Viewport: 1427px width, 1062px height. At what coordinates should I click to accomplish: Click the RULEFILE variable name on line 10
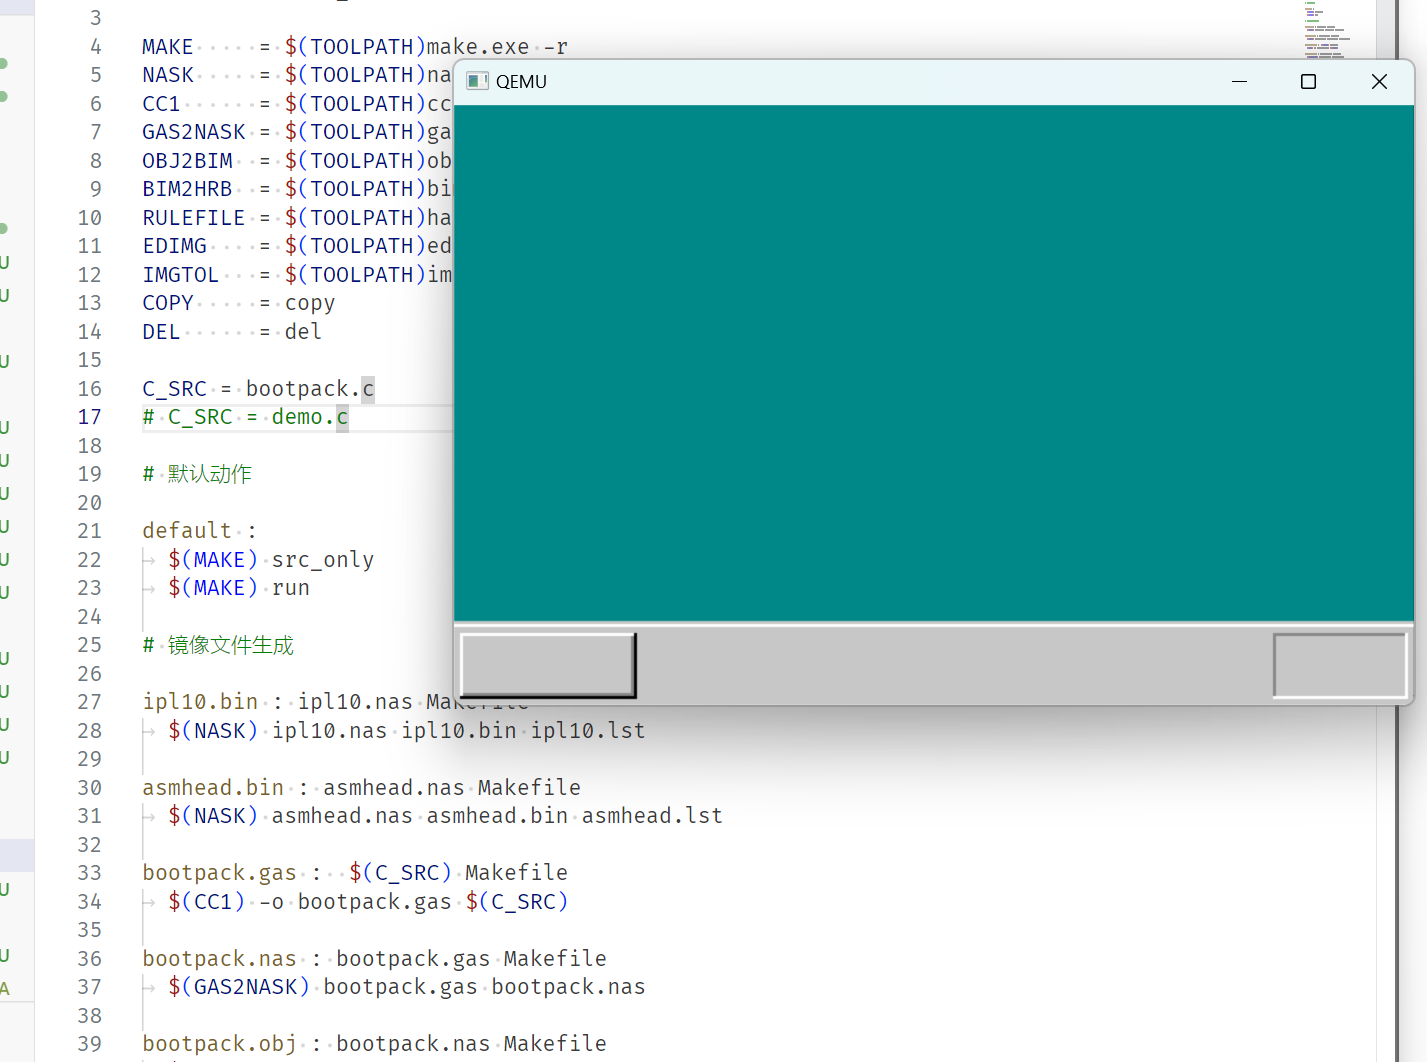coord(194,218)
